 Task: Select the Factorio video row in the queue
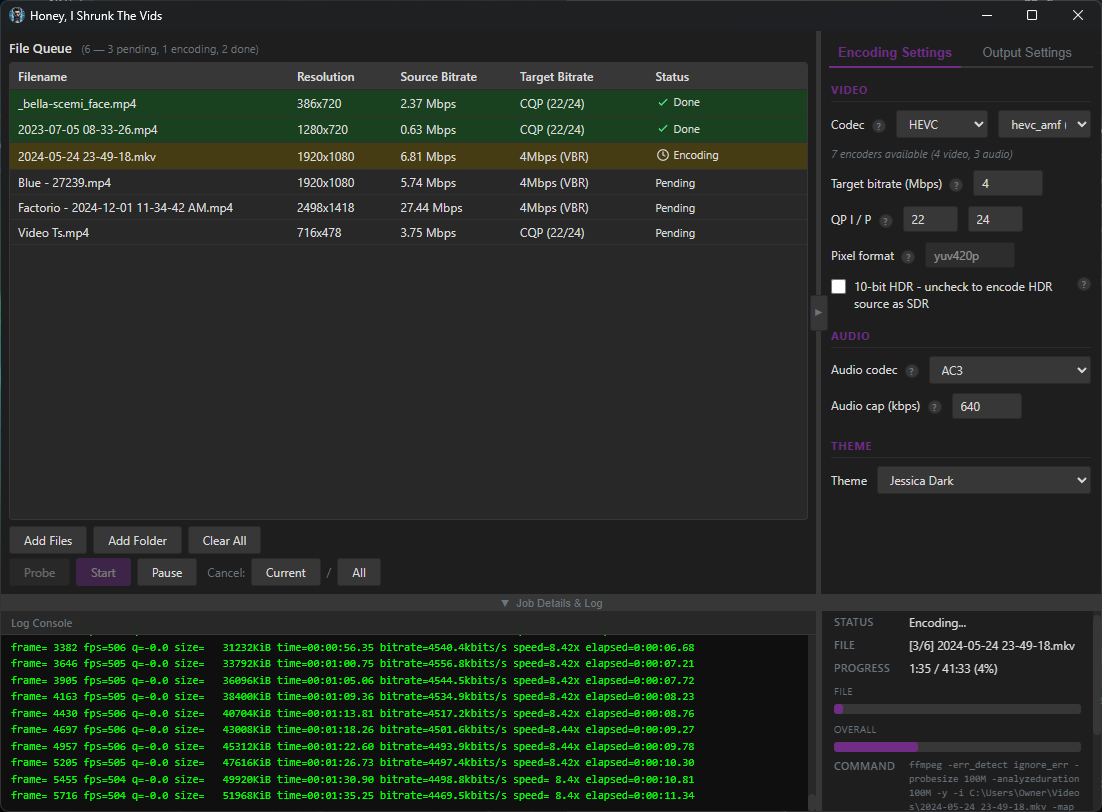(x=125, y=208)
